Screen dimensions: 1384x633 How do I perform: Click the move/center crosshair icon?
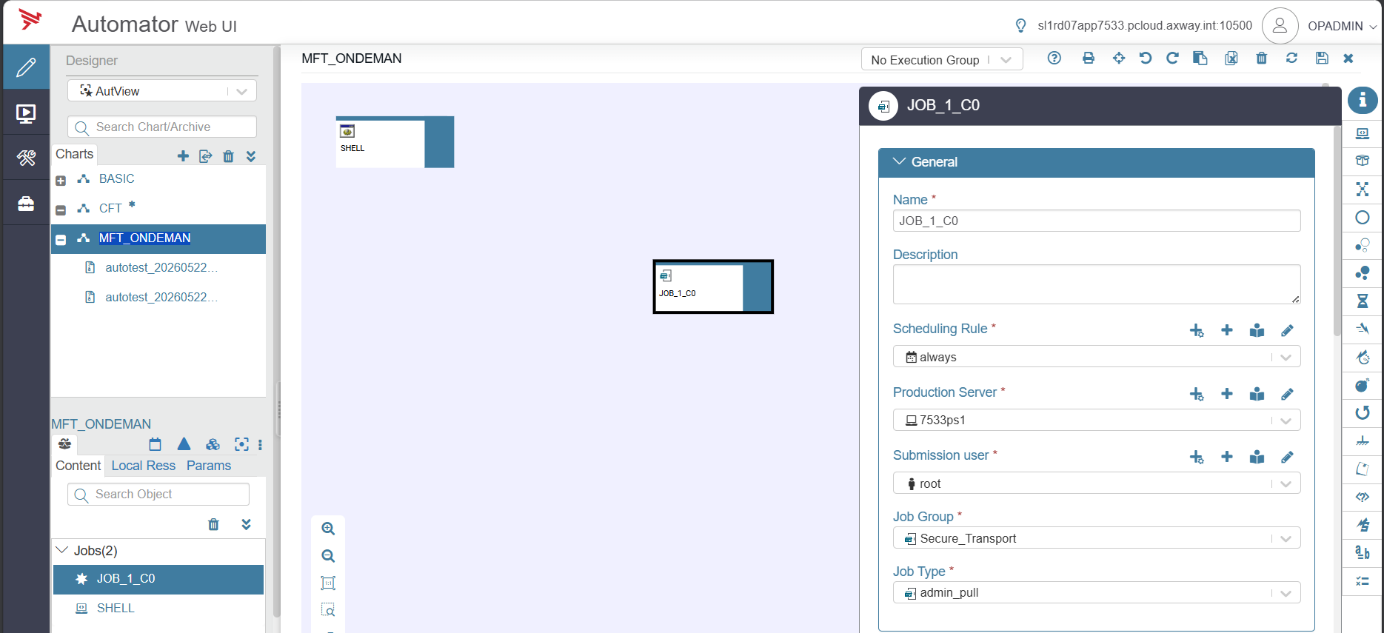1119,58
